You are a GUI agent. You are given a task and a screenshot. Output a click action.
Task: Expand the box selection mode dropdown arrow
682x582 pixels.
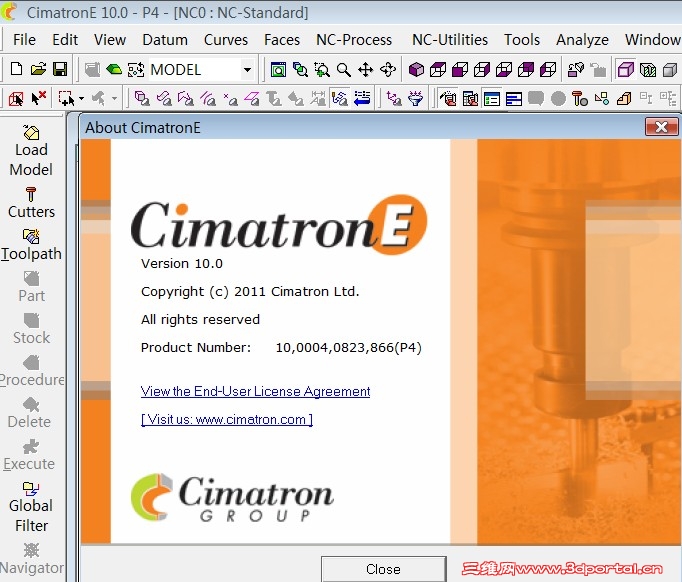[81, 99]
